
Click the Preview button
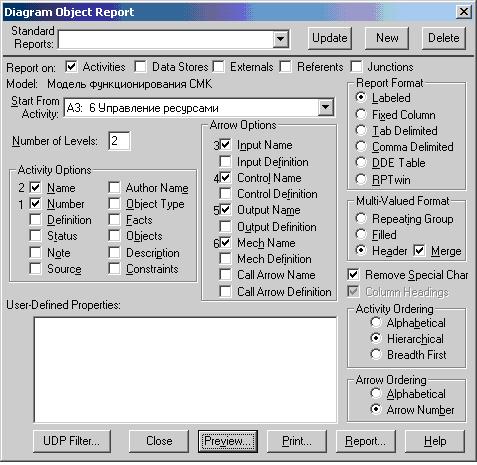point(228,441)
